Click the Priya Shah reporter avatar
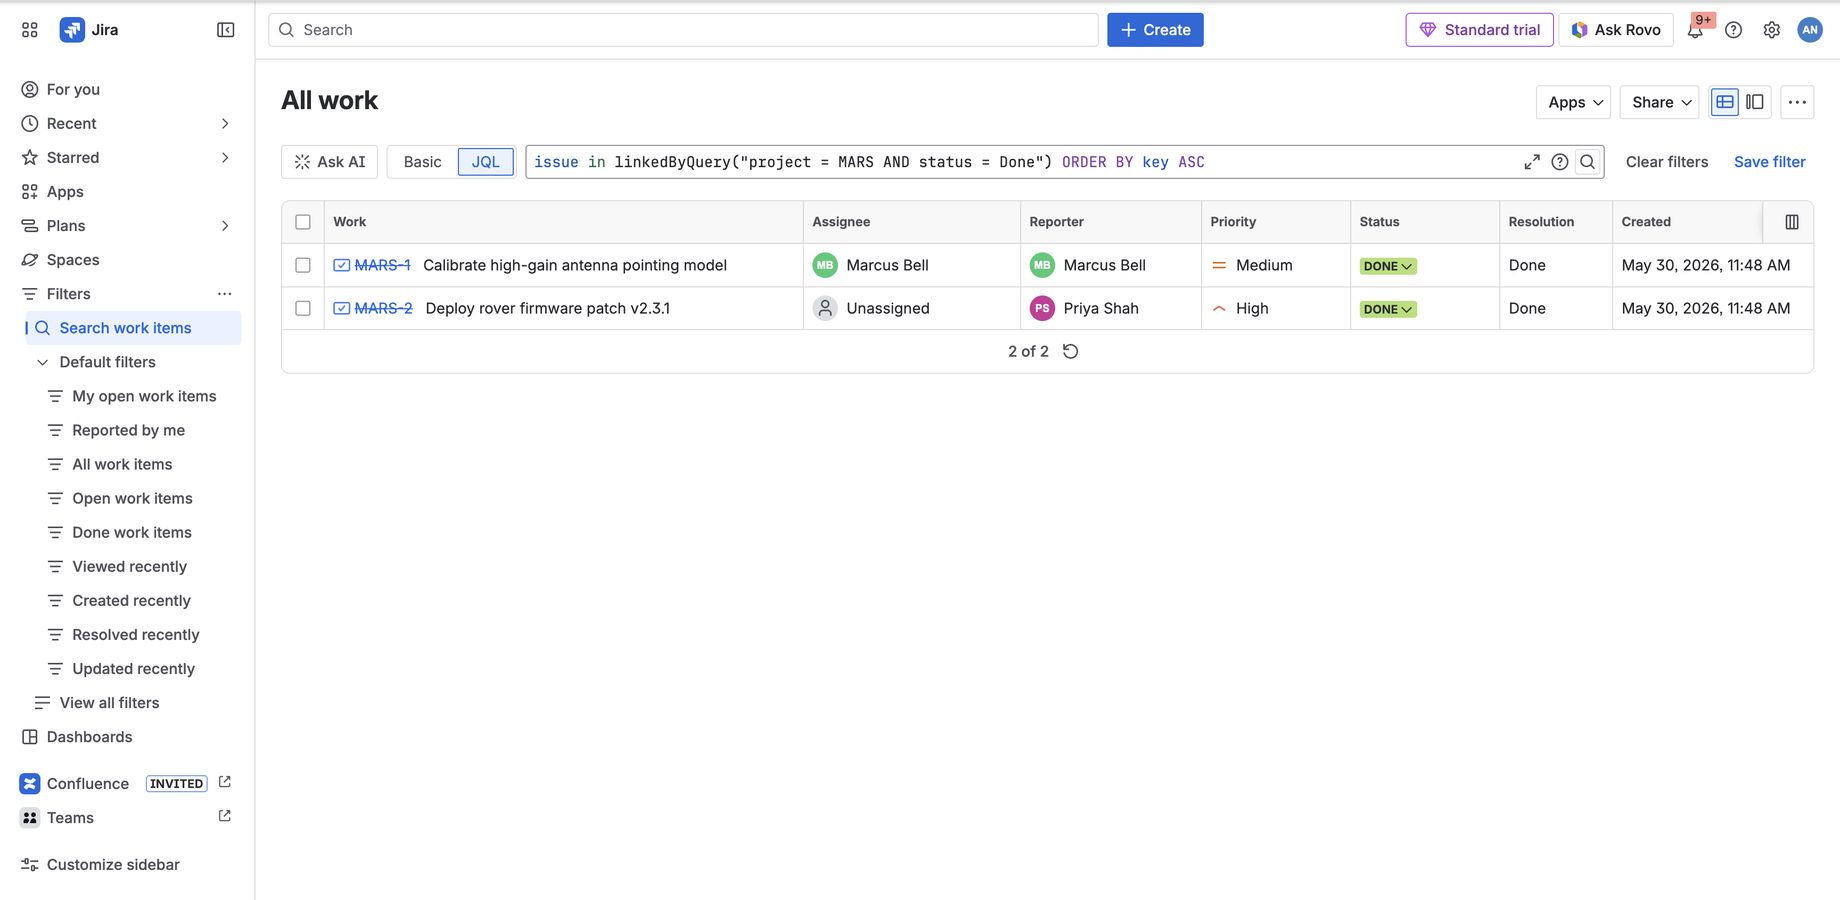Screen dimensions: 1840x900 (x=1042, y=308)
